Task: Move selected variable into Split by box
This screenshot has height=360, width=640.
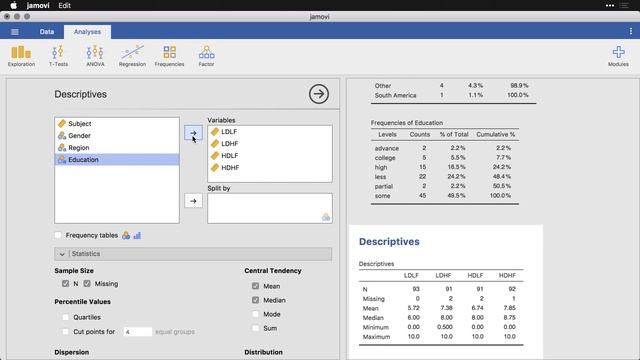Action: 193,201
